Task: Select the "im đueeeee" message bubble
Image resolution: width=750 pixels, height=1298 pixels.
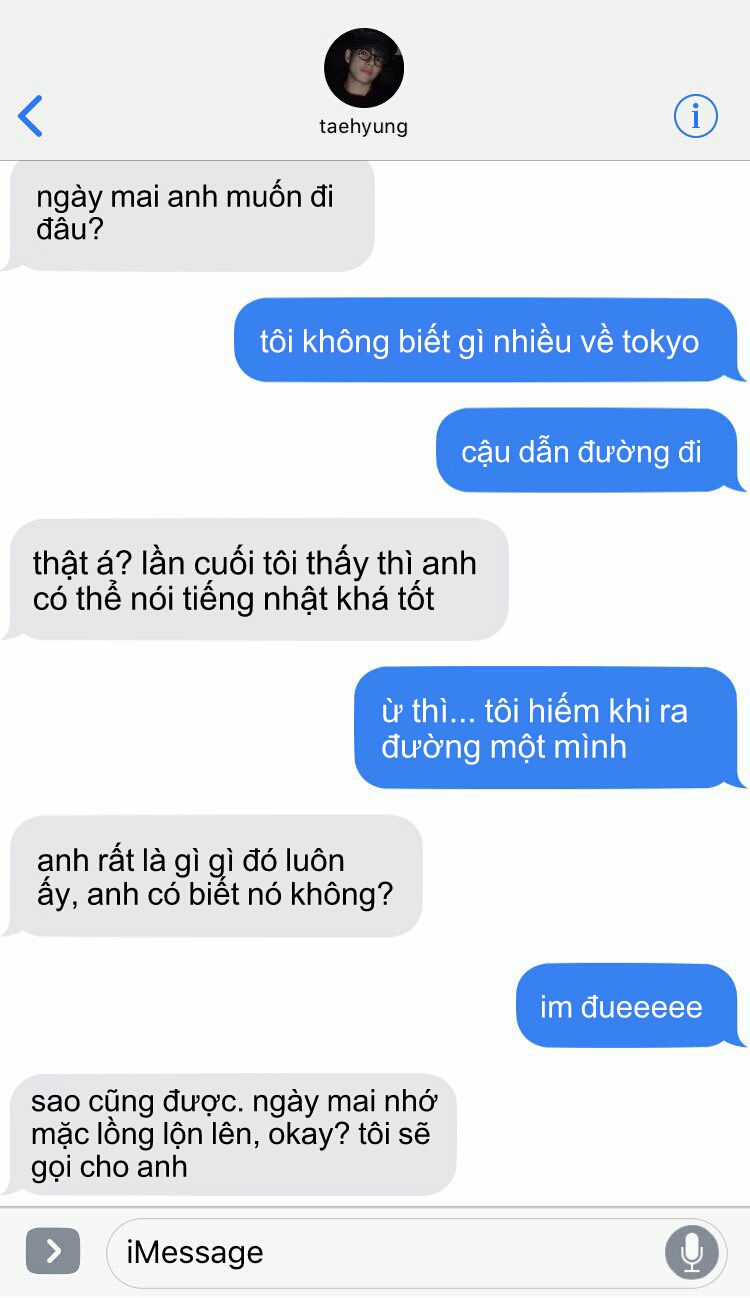Action: pos(627,1005)
